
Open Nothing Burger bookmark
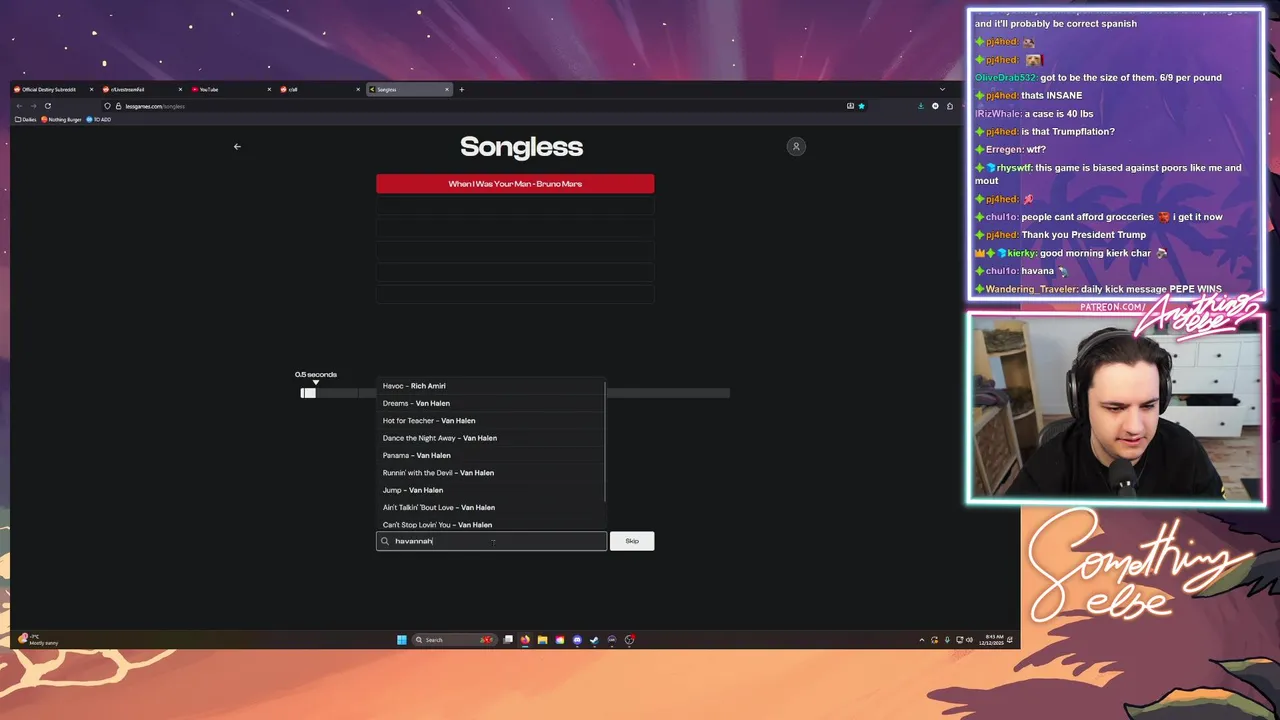click(x=62, y=120)
